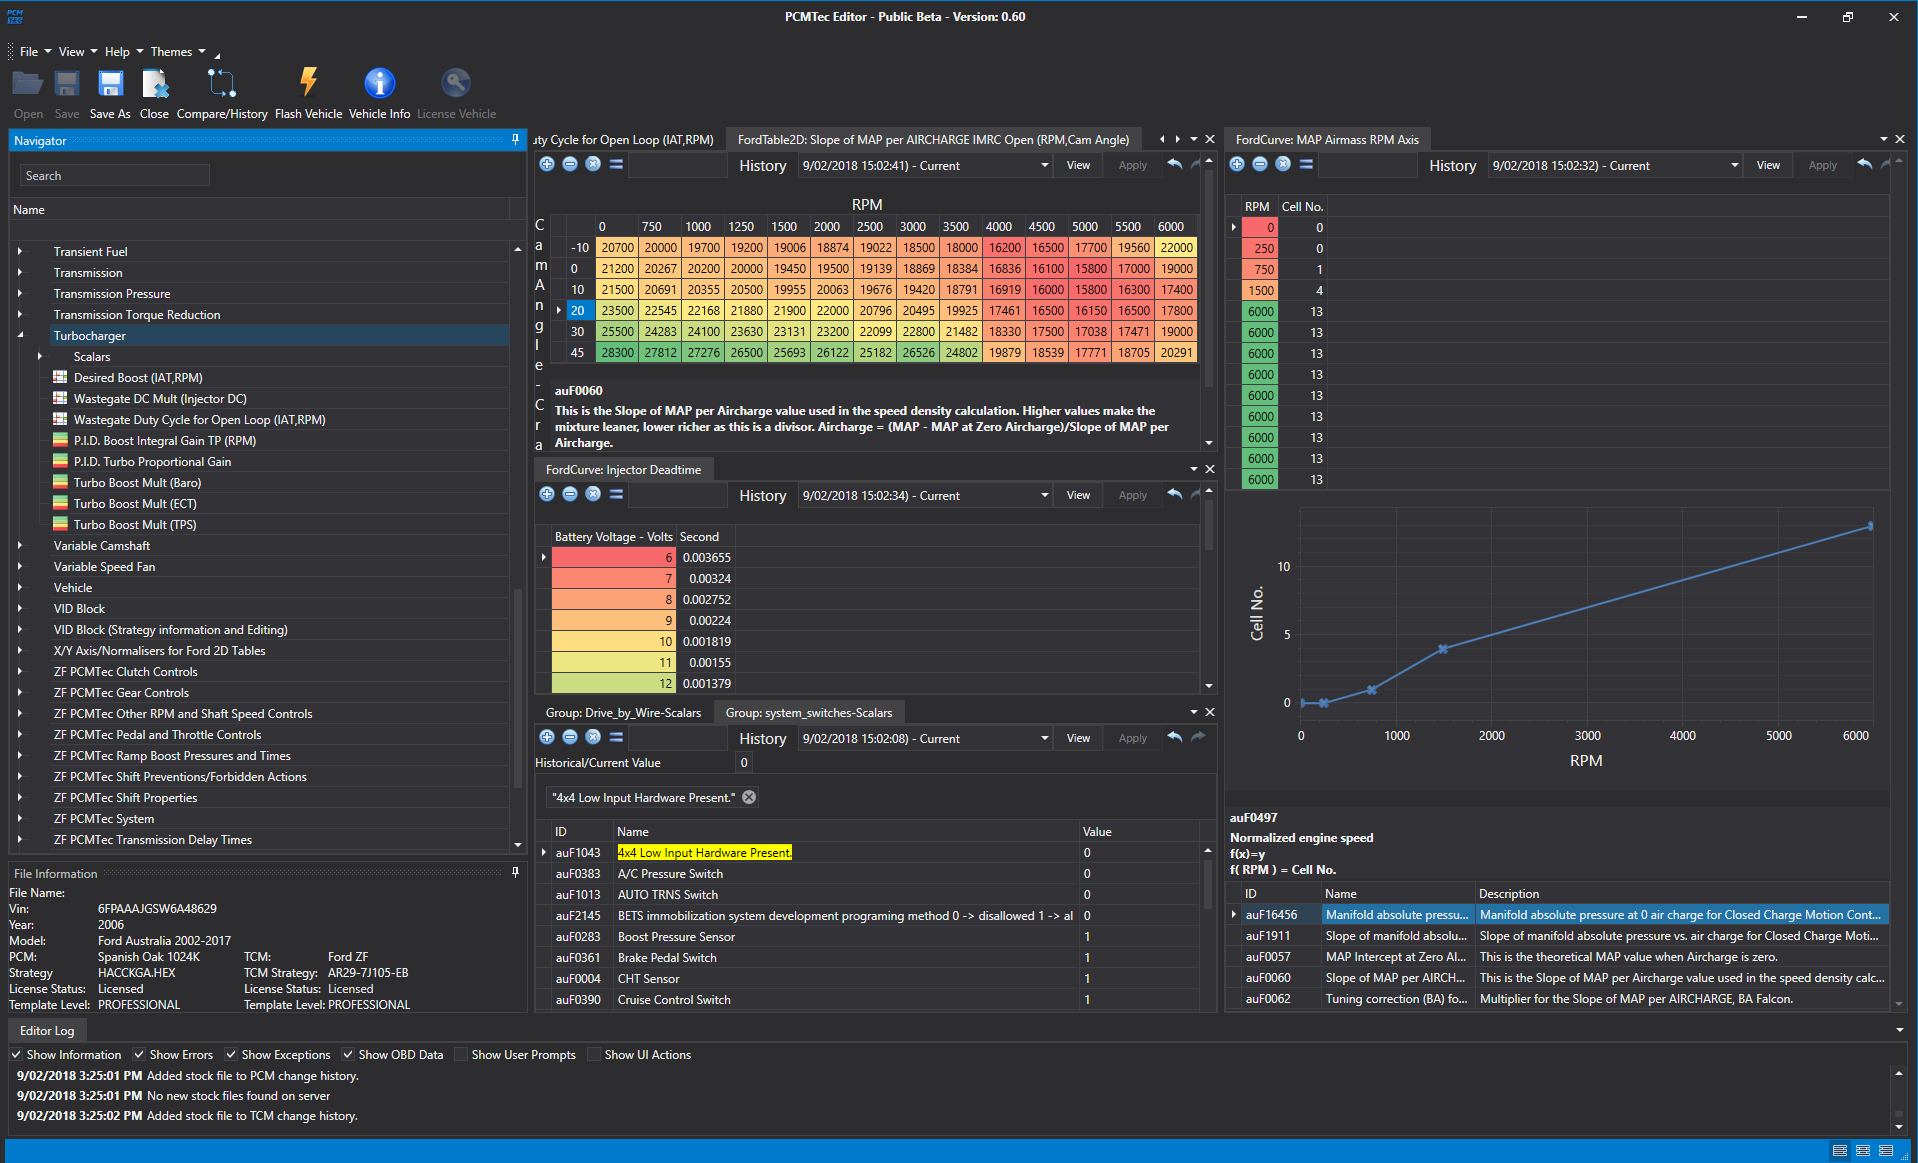The image size is (1918, 1163).
Task: Click View button in MAP Airmass panel
Action: pyautogui.click(x=1767, y=165)
